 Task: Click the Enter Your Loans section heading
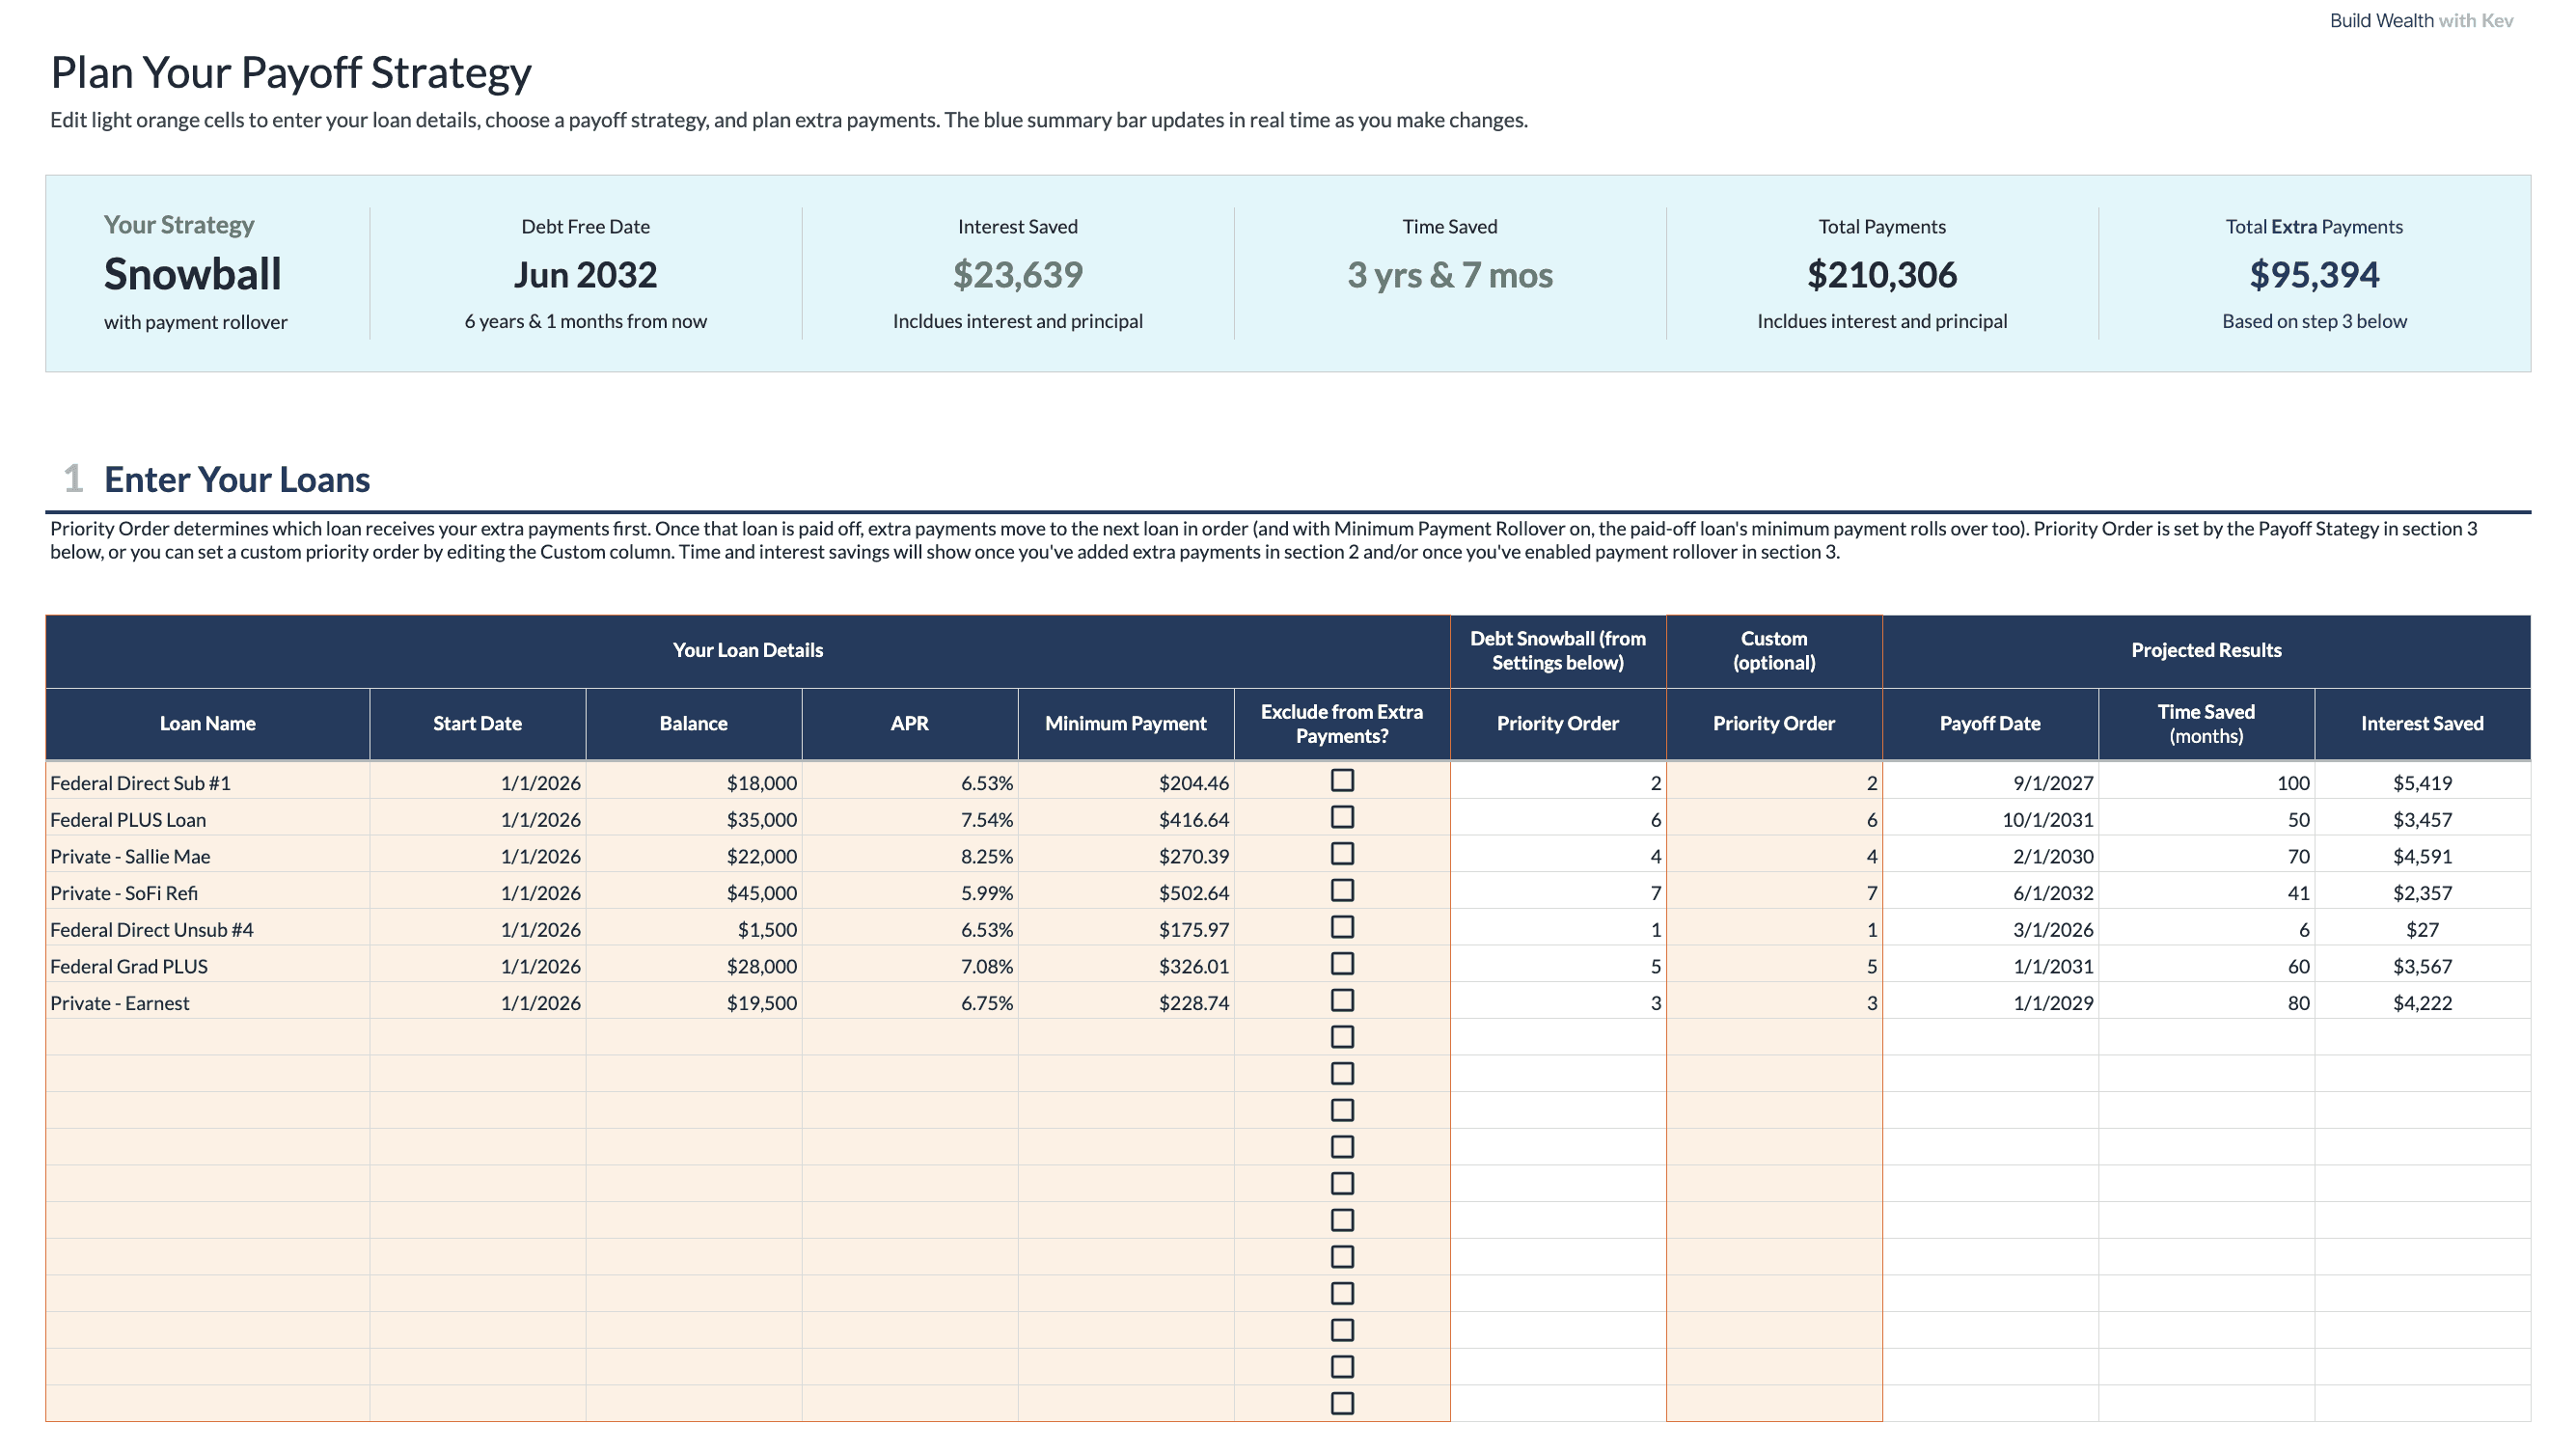(237, 480)
